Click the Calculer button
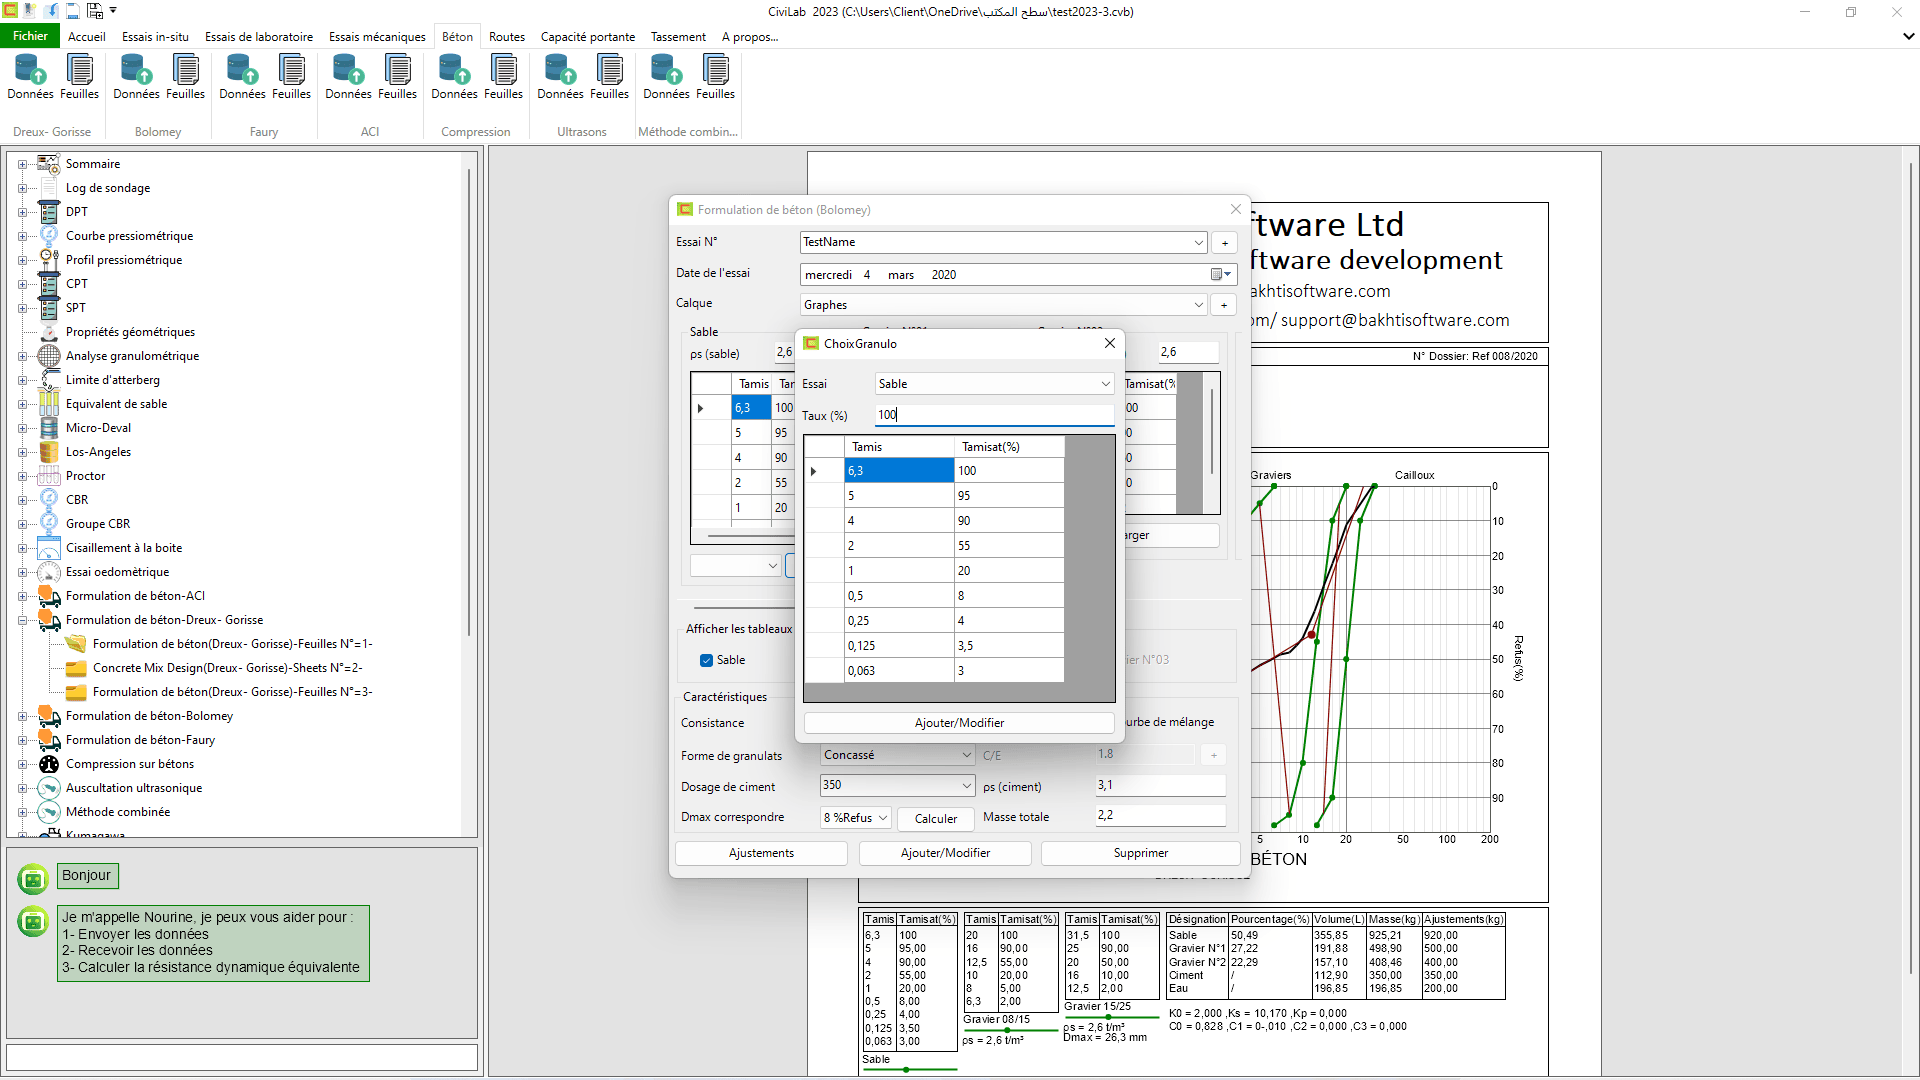 pyautogui.click(x=936, y=819)
